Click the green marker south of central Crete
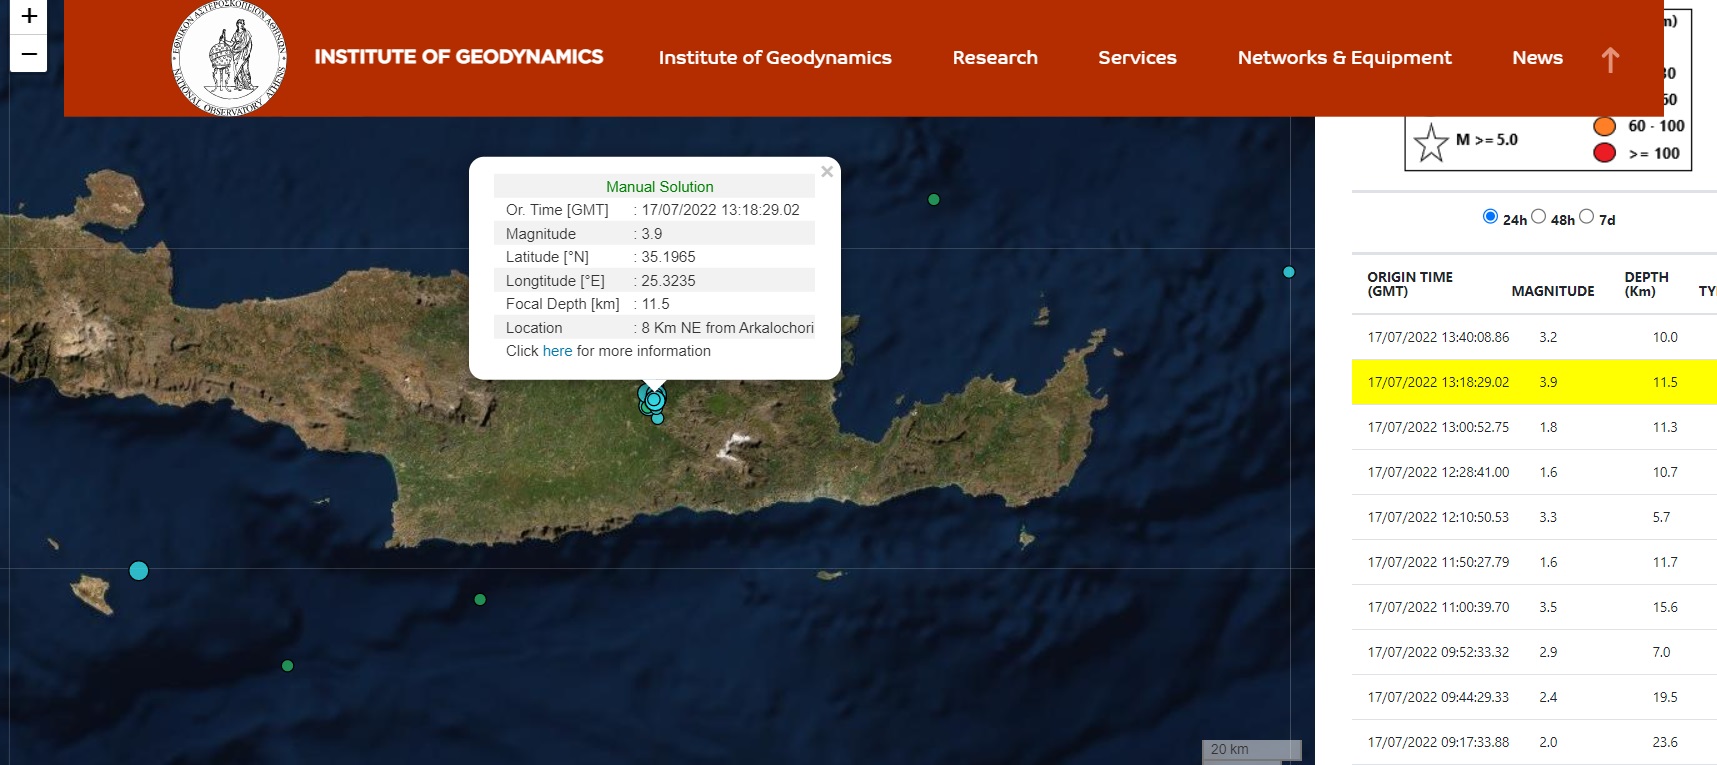This screenshot has height=765, width=1717. pyautogui.click(x=480, y=600)
